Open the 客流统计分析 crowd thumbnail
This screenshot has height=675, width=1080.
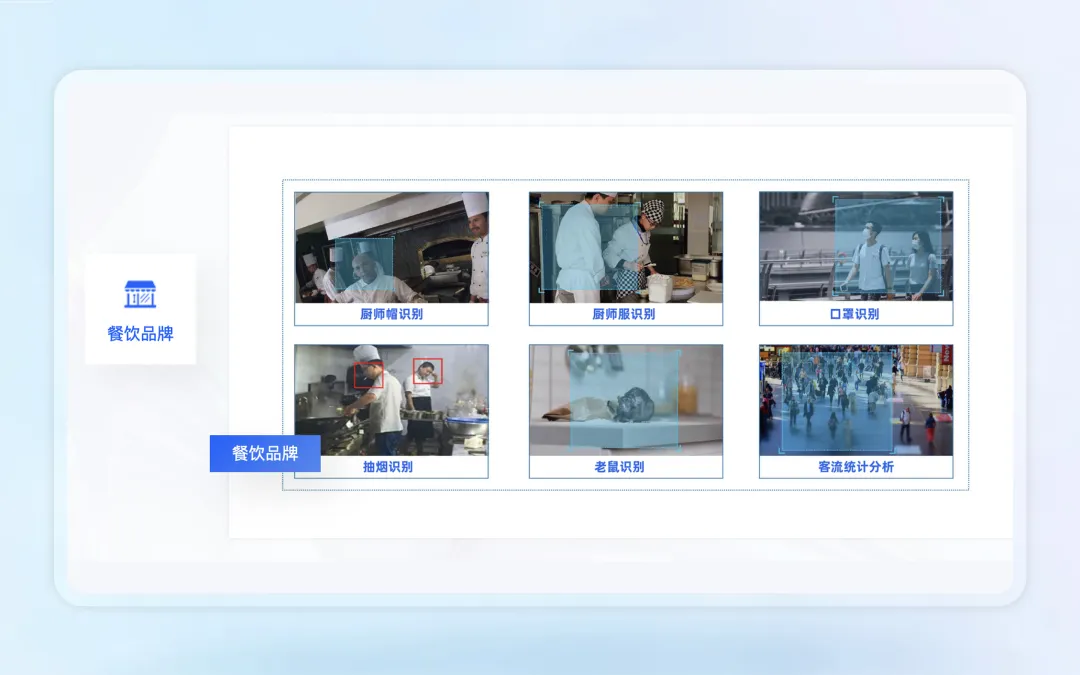pos(855,400)
